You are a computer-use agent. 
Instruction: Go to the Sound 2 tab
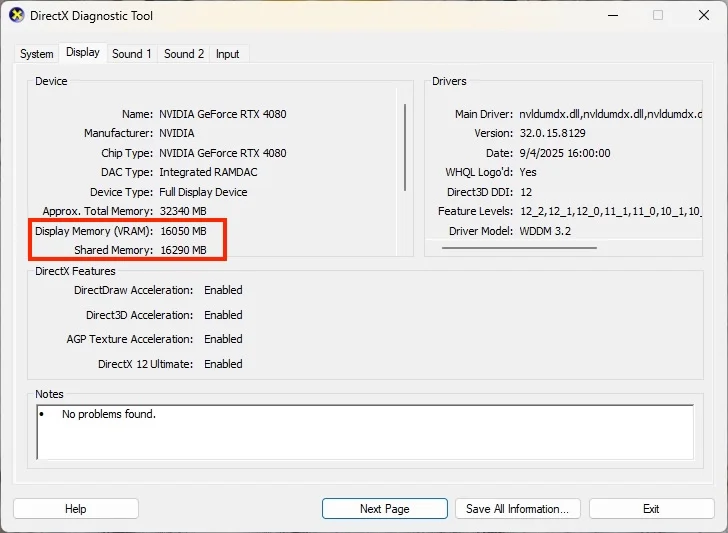(x=184, y=54)
